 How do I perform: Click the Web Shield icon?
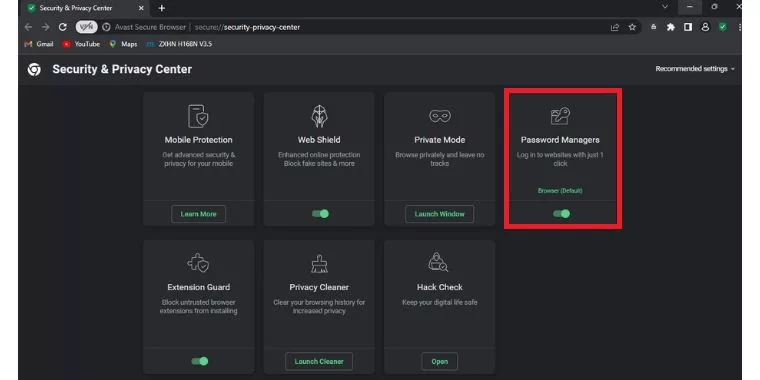pyautogui.click(x=319, y=116)
